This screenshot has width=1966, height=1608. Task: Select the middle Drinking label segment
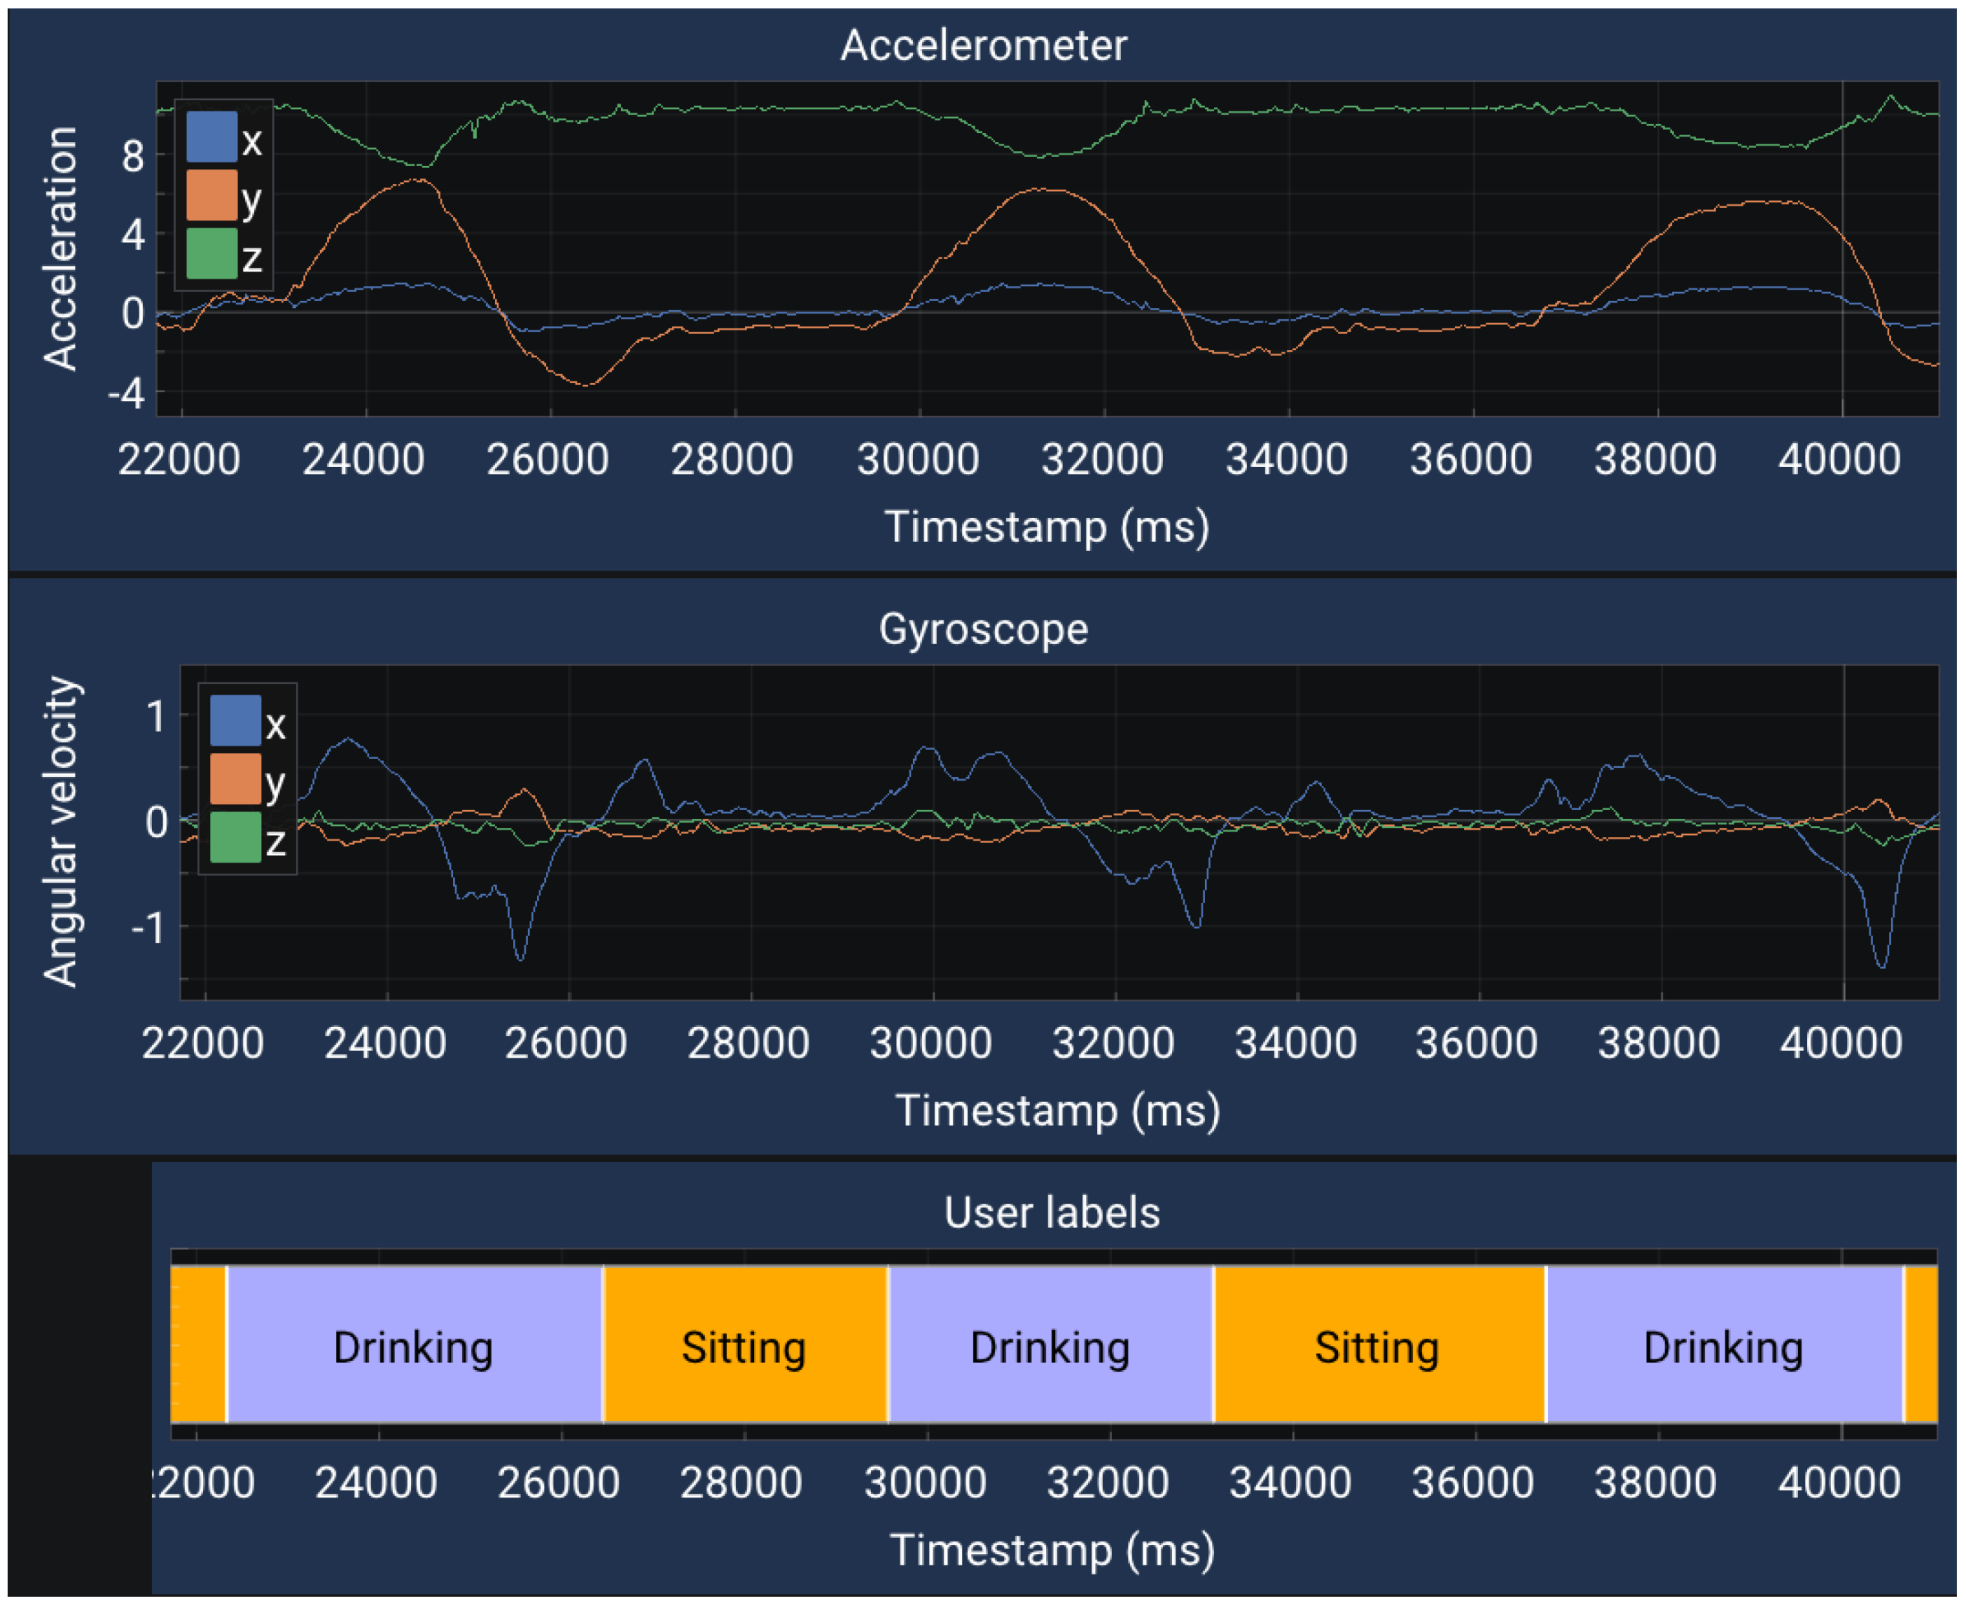point(1050,1346)
